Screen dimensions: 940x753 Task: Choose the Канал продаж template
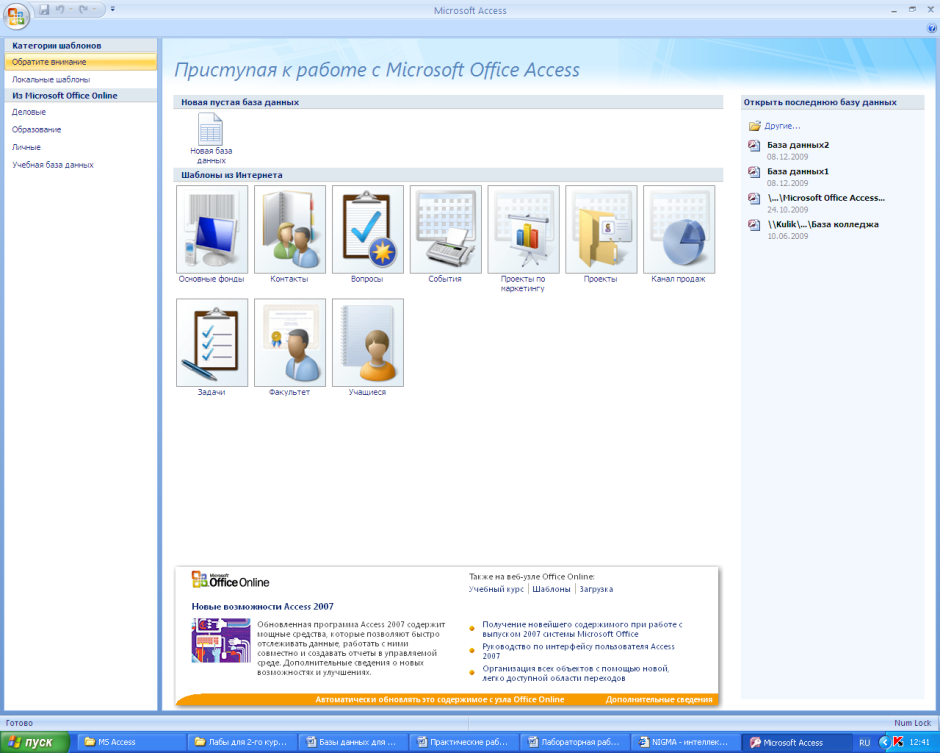(679, 234)
